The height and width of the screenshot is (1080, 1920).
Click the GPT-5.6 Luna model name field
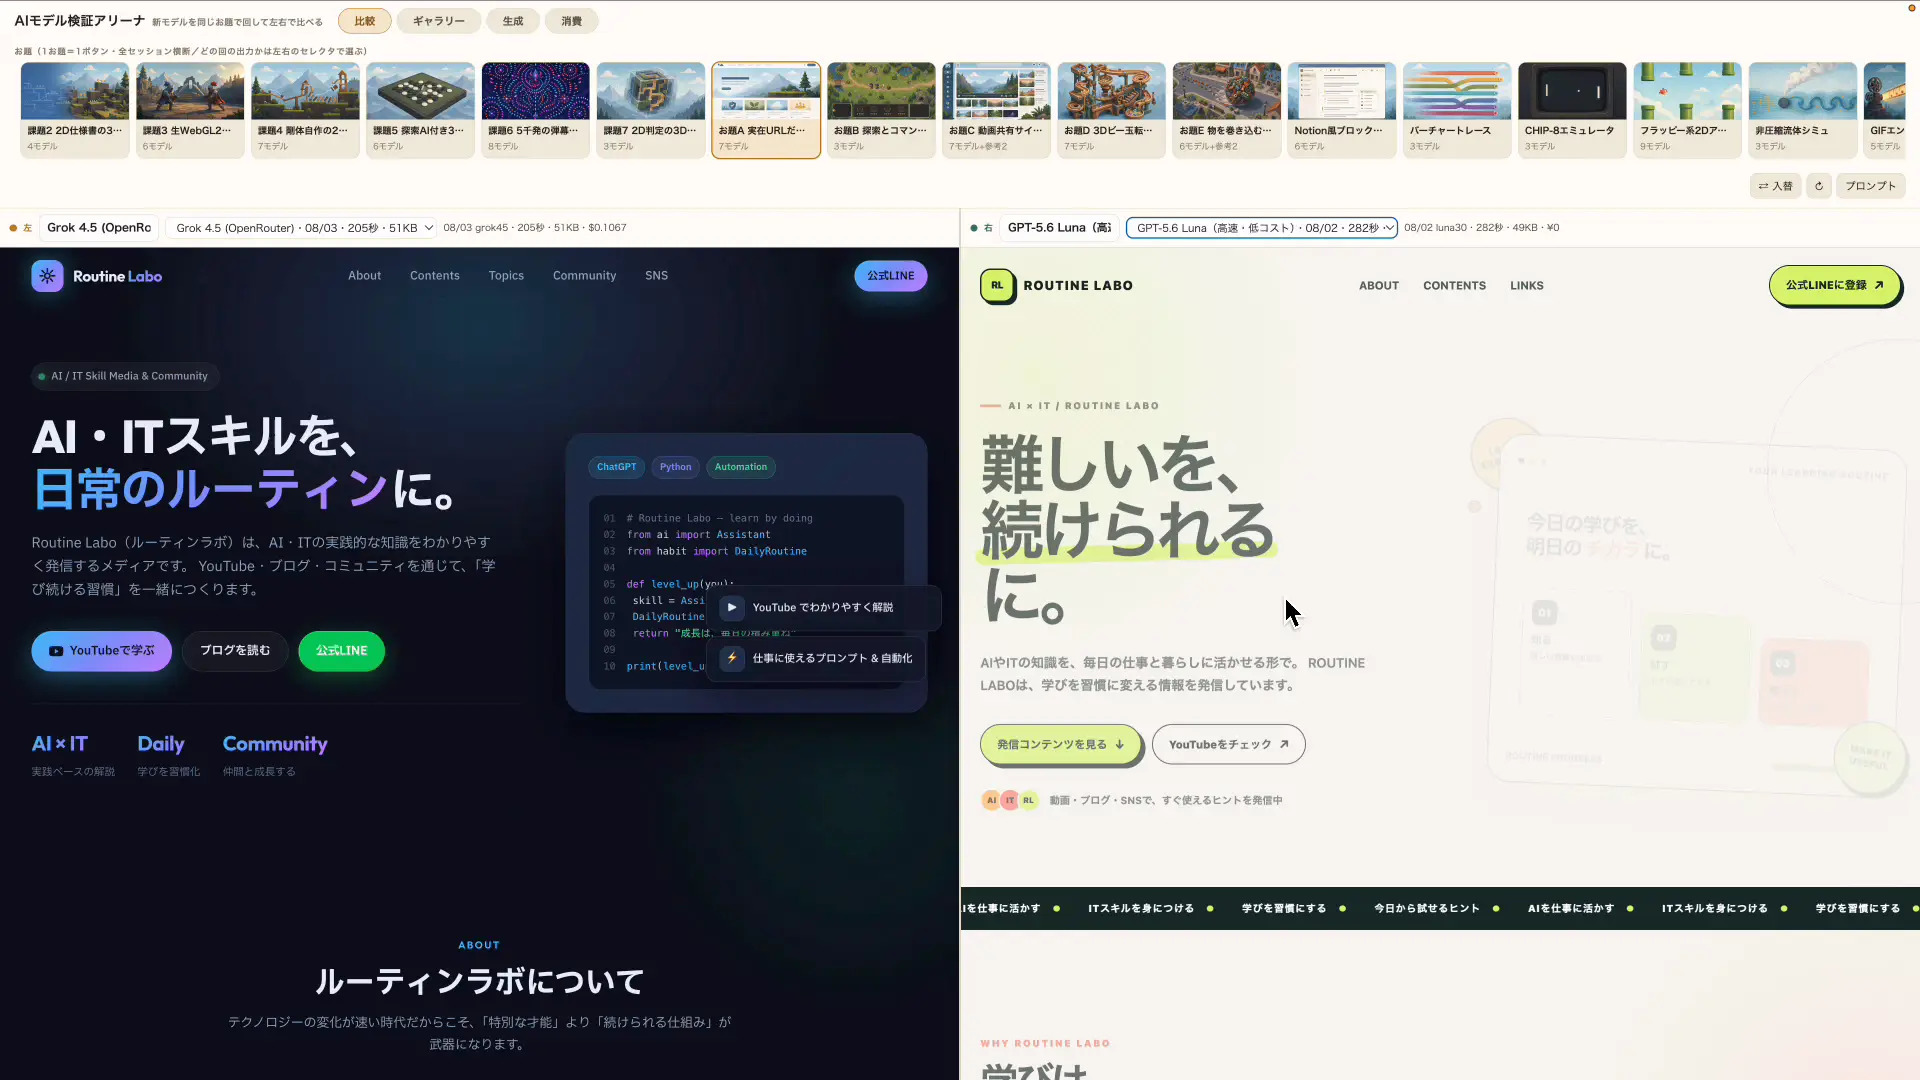1059,228
